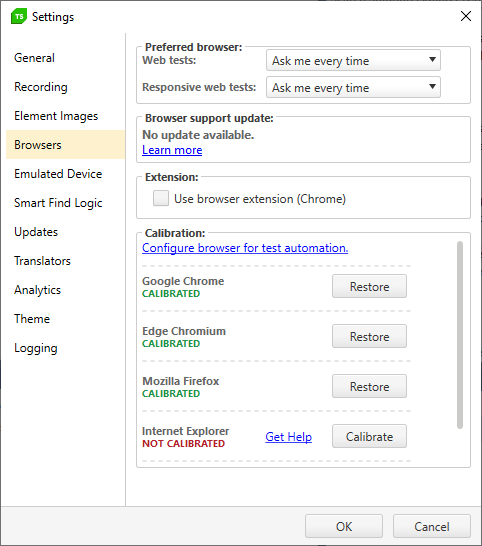Open Learn more link for browser support

pyautogui.click(x=172, y=150)
